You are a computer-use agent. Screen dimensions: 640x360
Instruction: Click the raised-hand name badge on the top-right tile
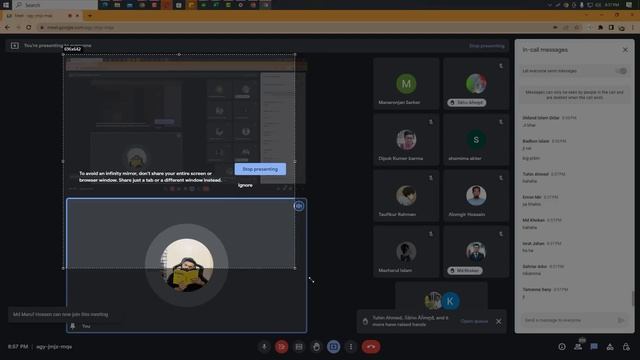click(x=467, y=102)
